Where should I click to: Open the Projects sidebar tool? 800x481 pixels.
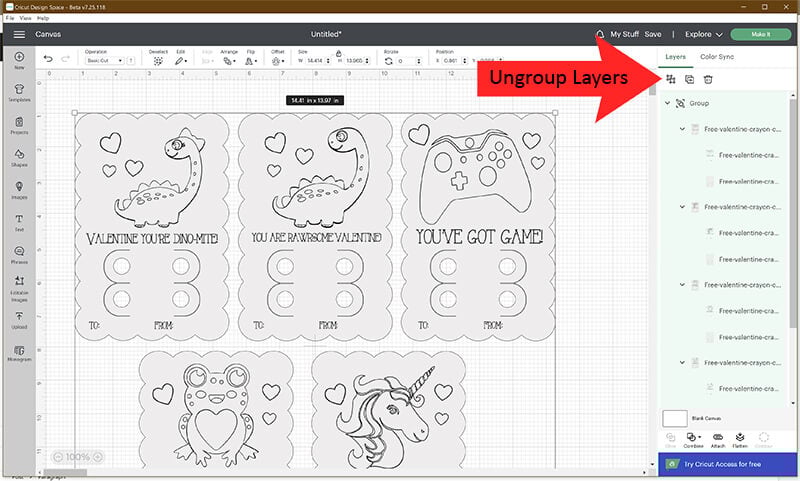click(x=19, y=125)
